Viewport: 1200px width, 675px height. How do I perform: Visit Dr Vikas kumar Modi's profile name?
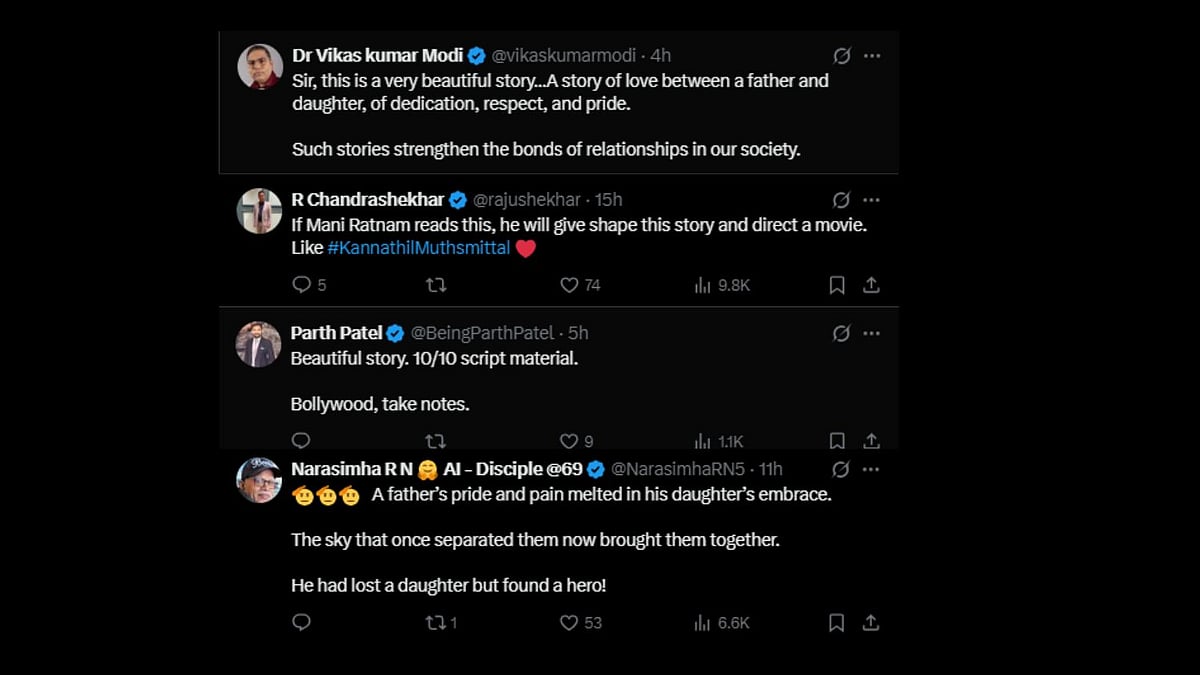377,55
